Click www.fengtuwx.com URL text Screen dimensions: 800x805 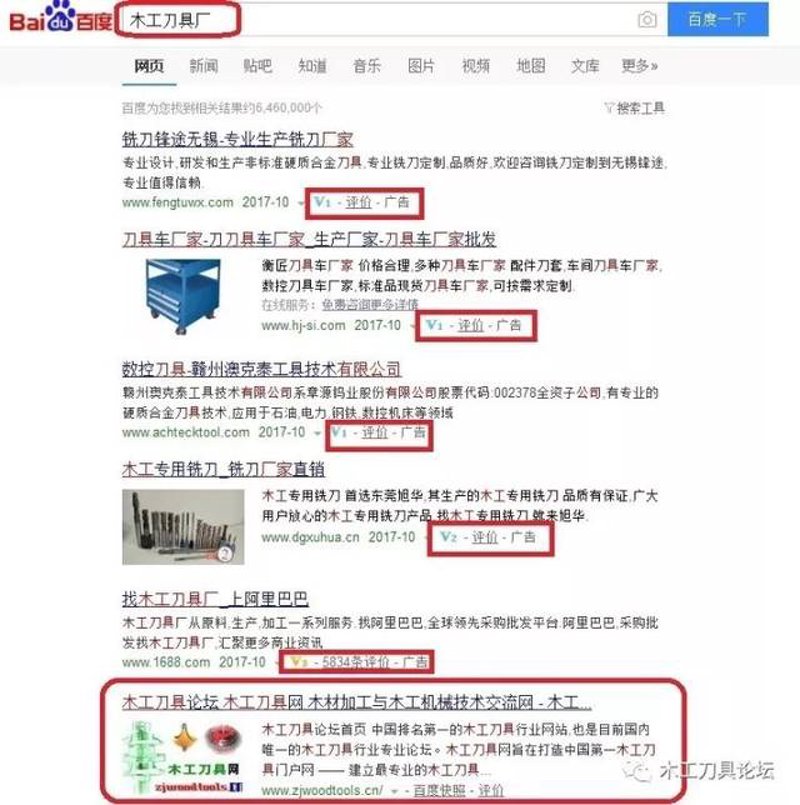pyautogui.click(x=178, y=202)
